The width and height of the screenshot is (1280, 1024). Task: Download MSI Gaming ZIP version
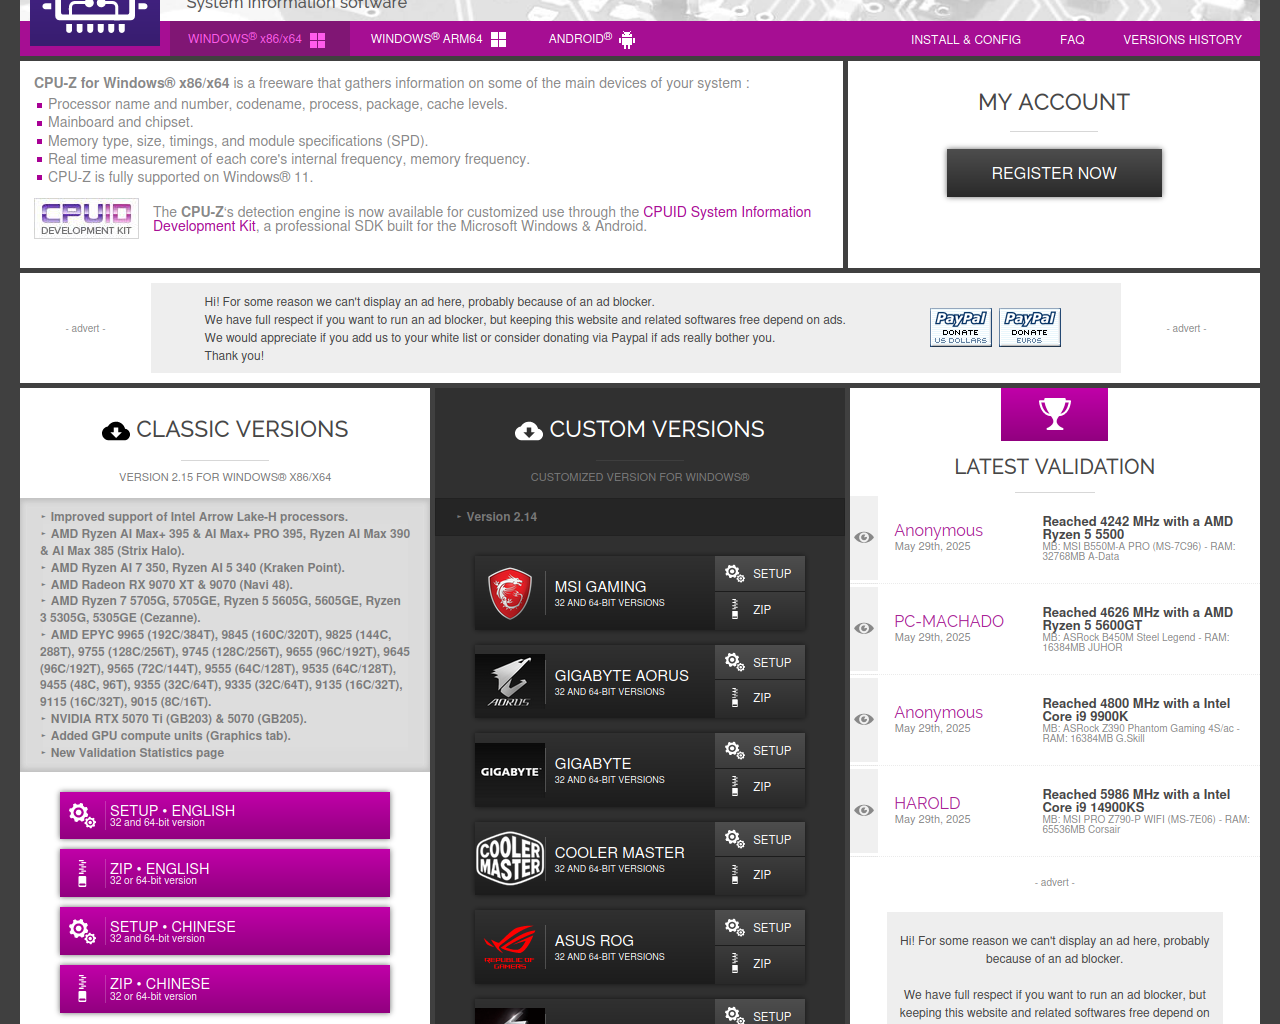coord(760,610)
